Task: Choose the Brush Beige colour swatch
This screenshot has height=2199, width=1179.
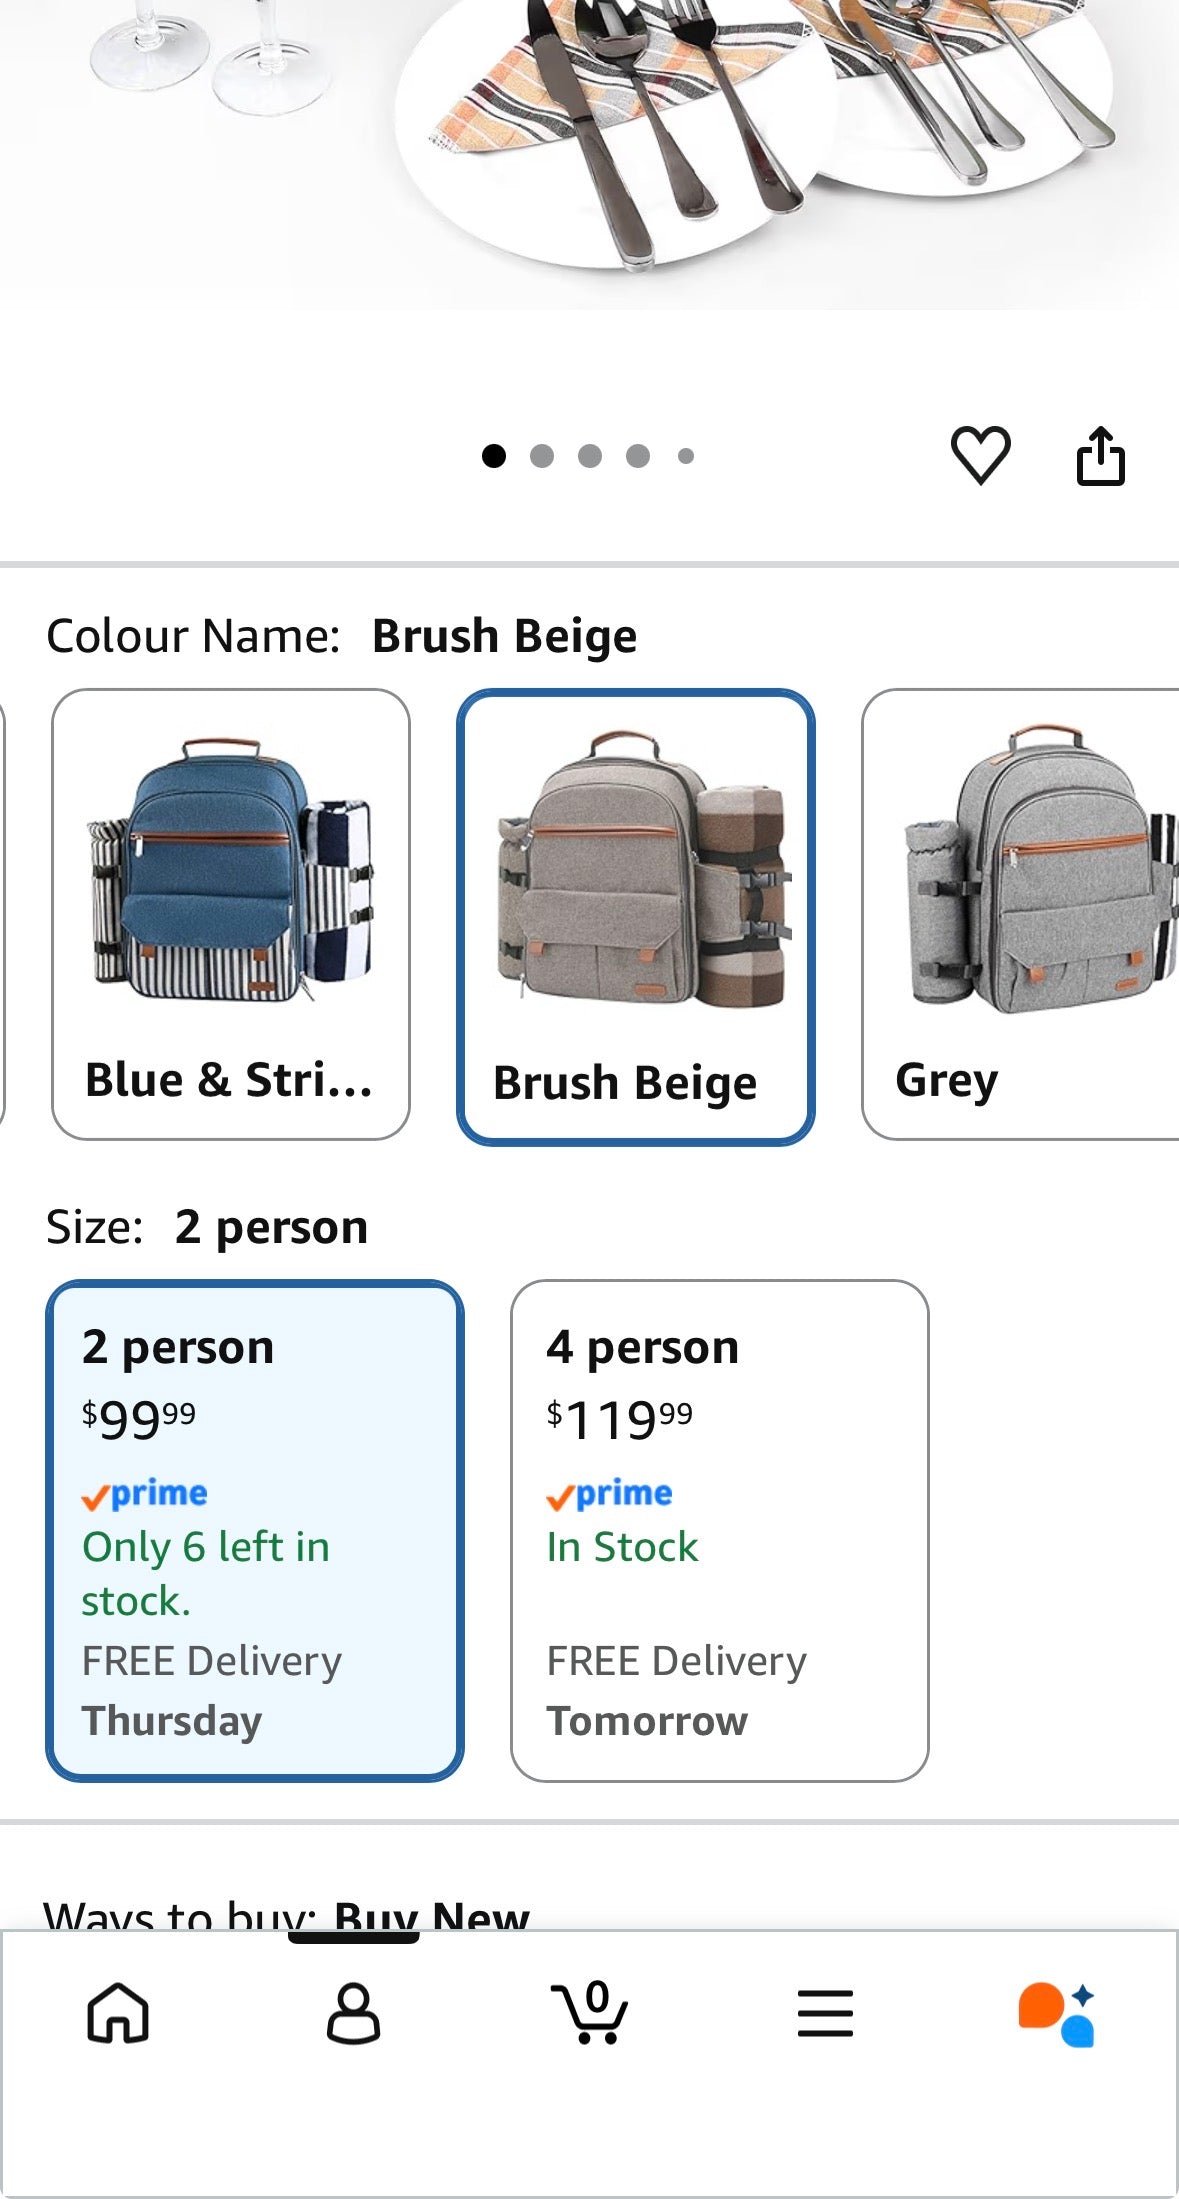Action: (x=636, y=916)
